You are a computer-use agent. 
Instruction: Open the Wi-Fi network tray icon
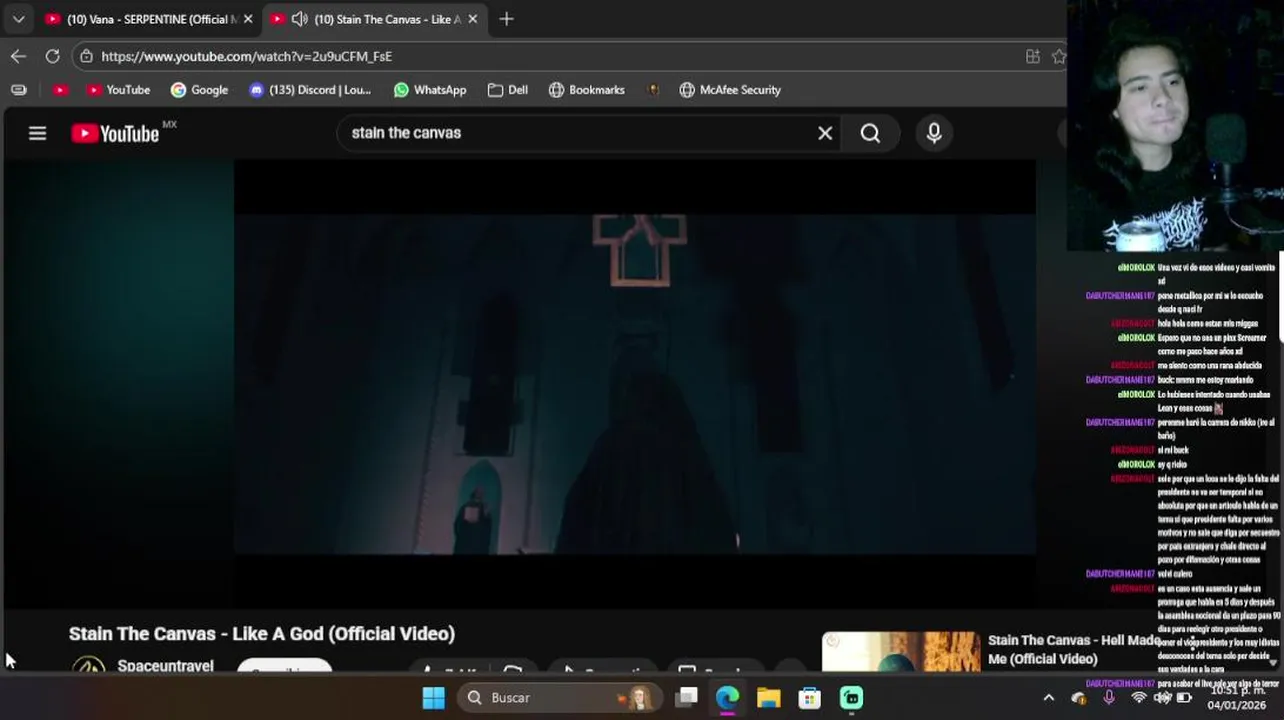click(1138, 698)
